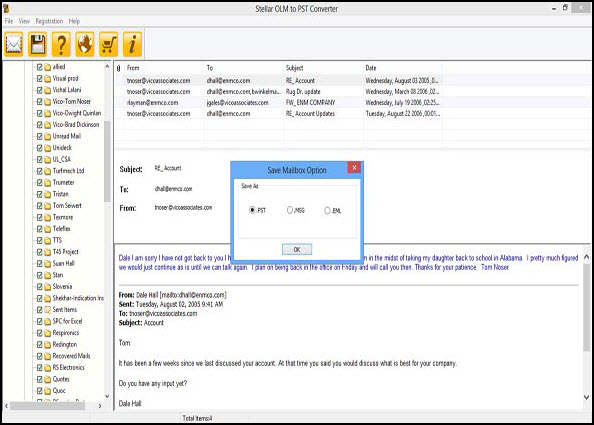This screenshot has height=425, width=594.
Task: Select the UL_CSA folder
Action: coord(62,159)
